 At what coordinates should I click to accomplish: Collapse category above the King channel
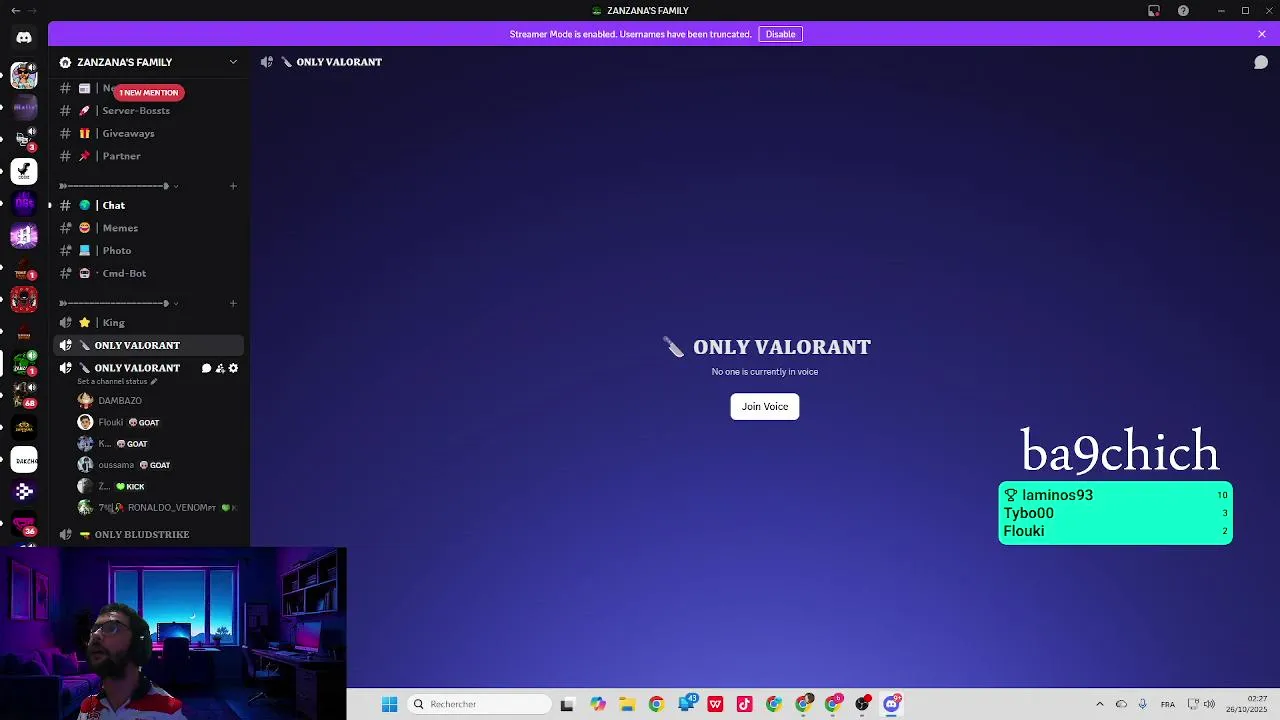tap(118, 303)
